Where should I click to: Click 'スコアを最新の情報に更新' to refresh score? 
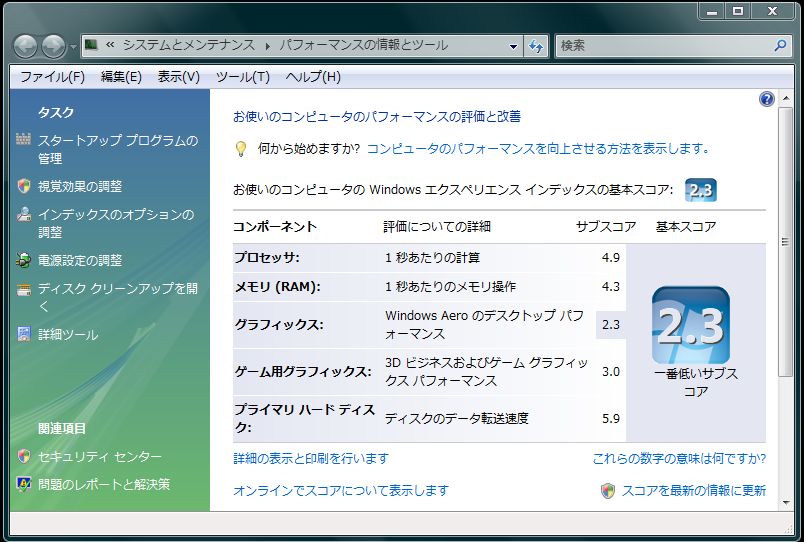coord(693,490)
